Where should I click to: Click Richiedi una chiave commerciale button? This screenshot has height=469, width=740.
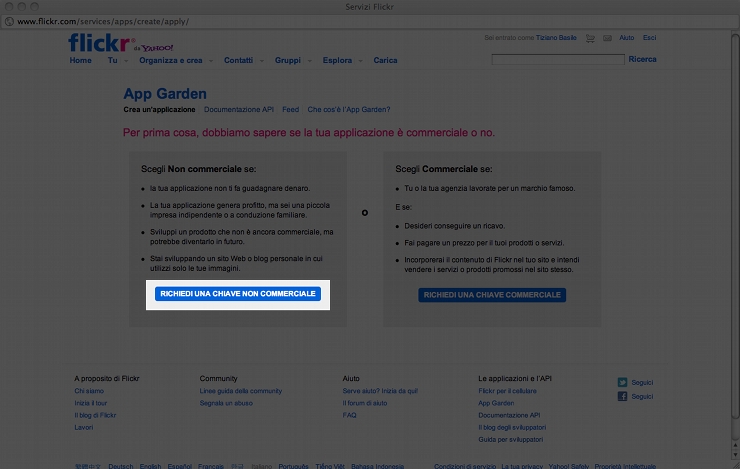click(492, 295)
